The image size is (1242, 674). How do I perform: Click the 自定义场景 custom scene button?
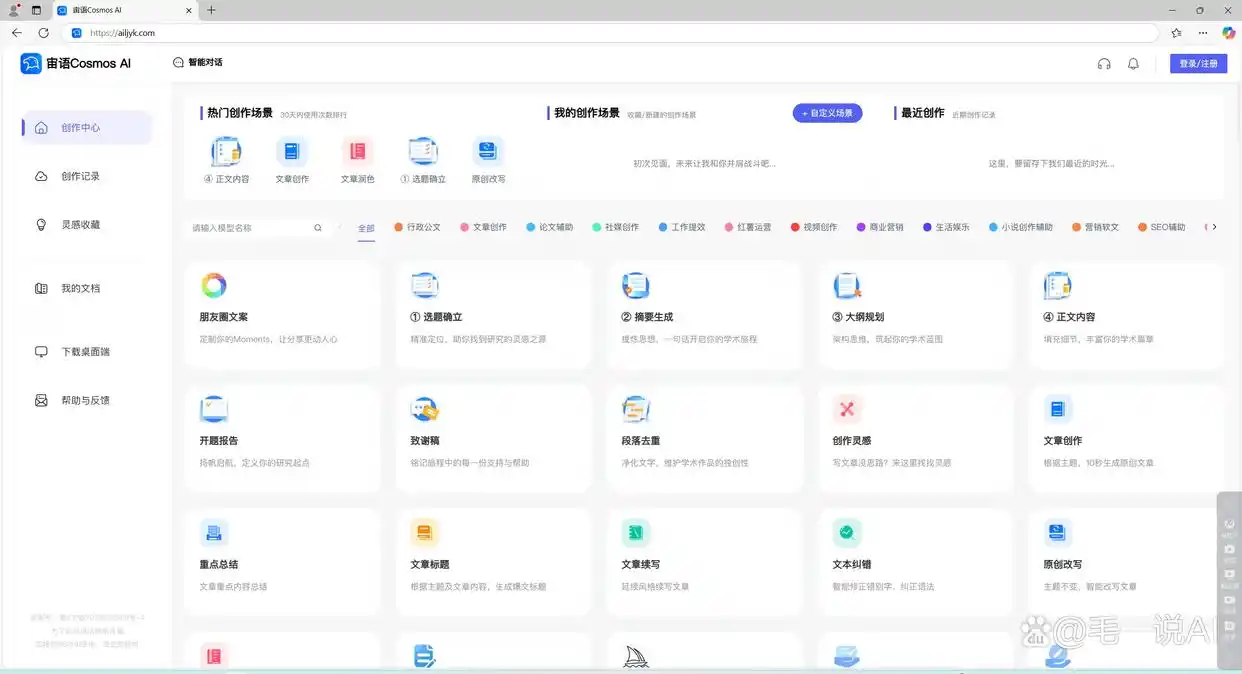(827, 113)
